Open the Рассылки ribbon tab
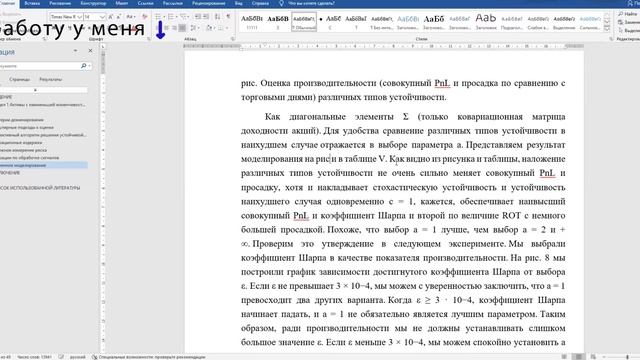 (x=173, y=3)
